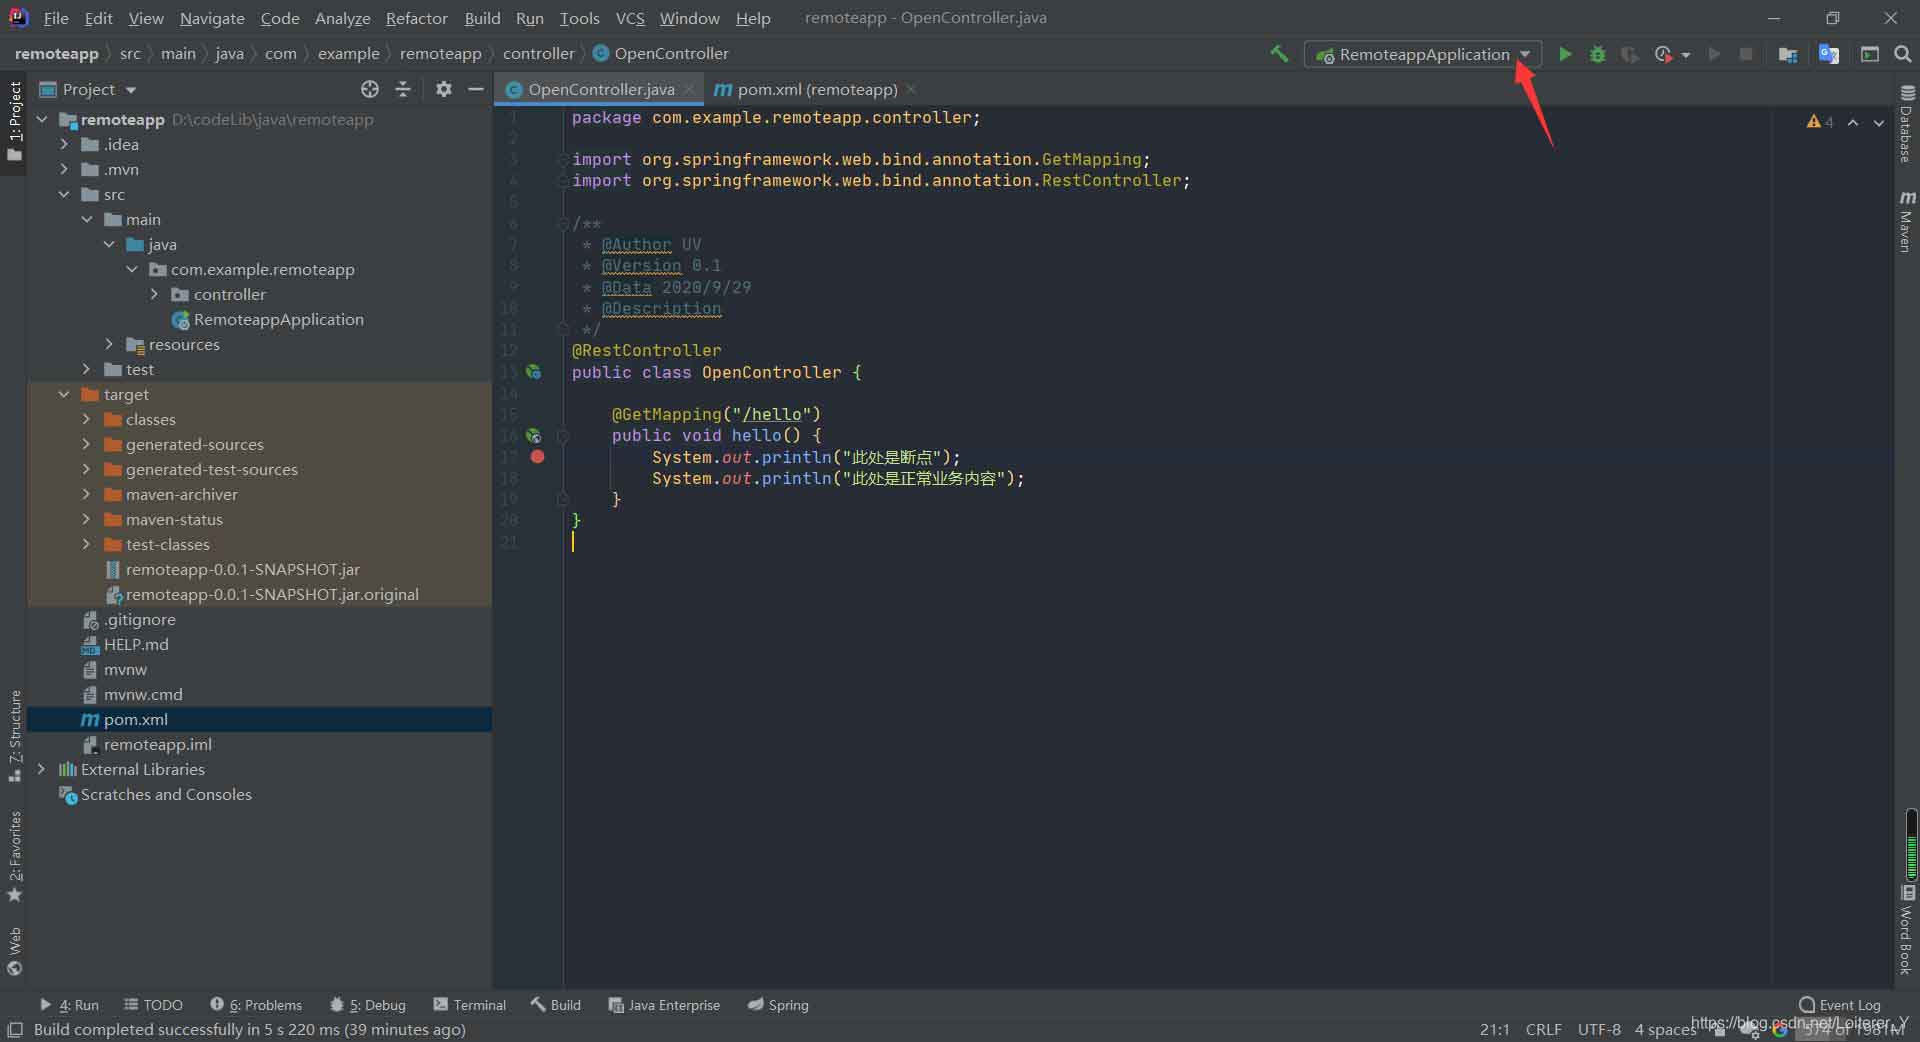Image resolution: width=1920 pixels, height=1042 pixels.
Task: Click the Spring bean gutter icon on class line
Action: [x=534, y=372]
